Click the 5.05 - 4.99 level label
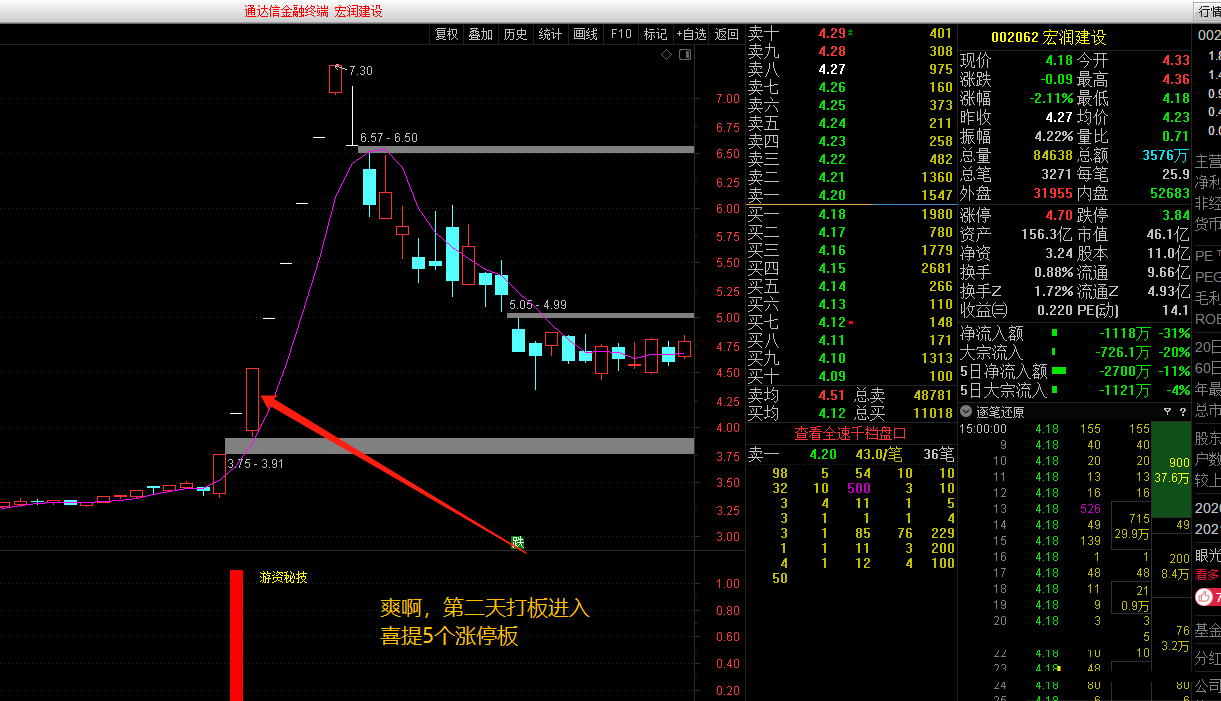 coord(538,305)
